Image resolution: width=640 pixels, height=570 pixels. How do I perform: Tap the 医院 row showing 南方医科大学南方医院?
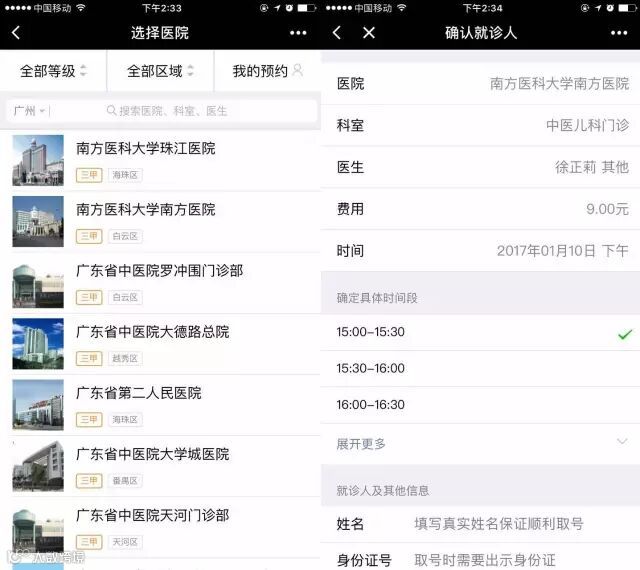(x=480, y=84)
